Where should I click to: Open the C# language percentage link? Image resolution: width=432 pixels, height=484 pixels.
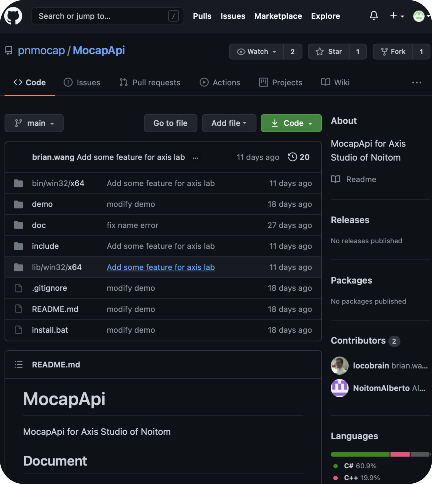tap(355, 466)
